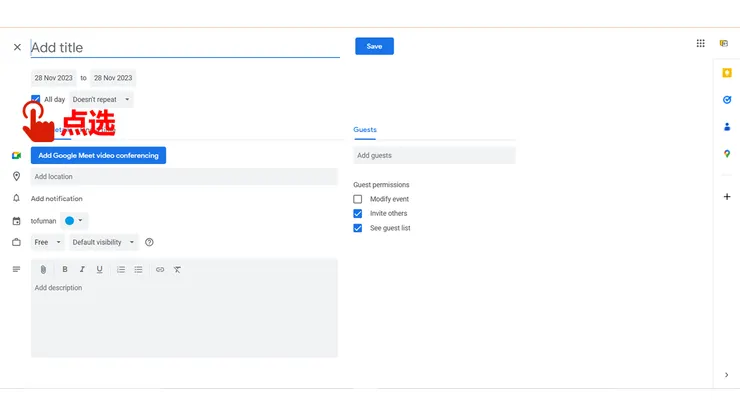Viewport: 740px width, 416px height.
Task: Uncheck the See guest list permission
Action: pyautogui.click(x=358, y=228)
